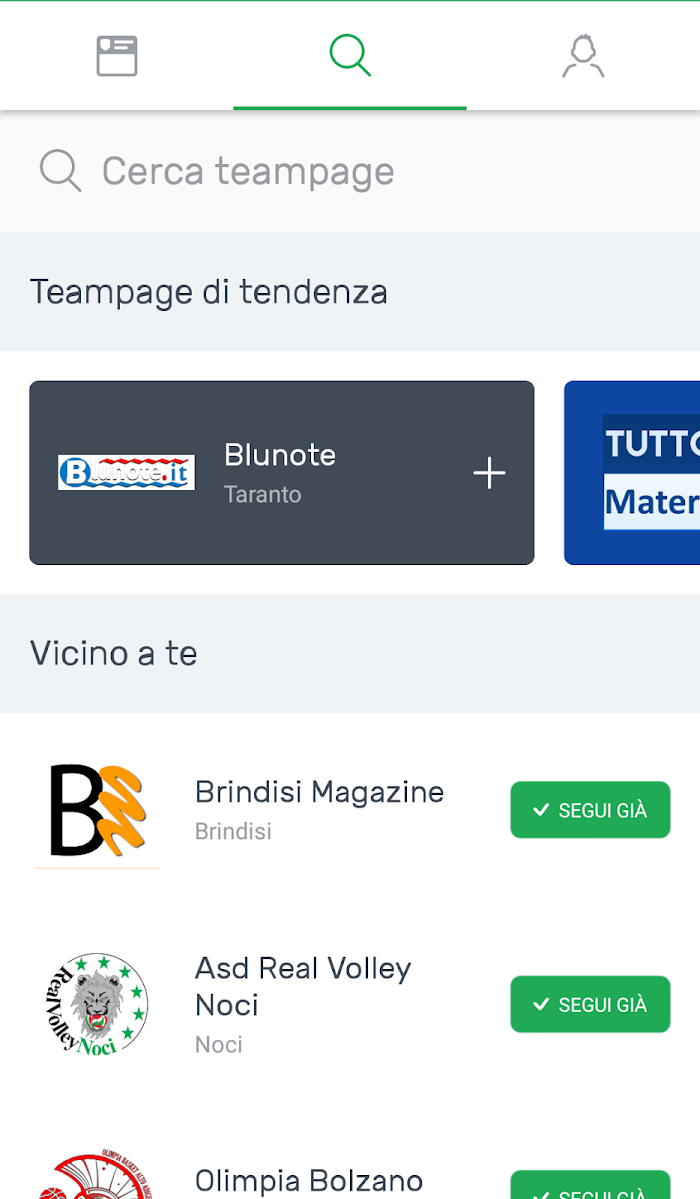Viewport: 700px width, 1199px height.
Task: Open the Brindisi Magazine teampage link
Action: [319, 792]
